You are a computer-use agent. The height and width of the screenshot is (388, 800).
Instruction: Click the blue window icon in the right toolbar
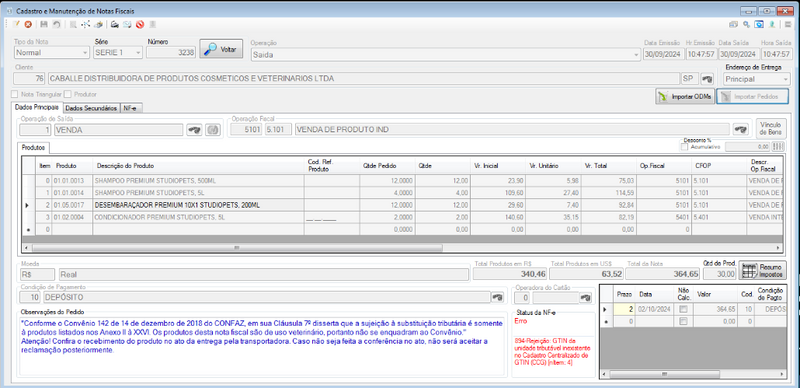click(x=760, y=24)
